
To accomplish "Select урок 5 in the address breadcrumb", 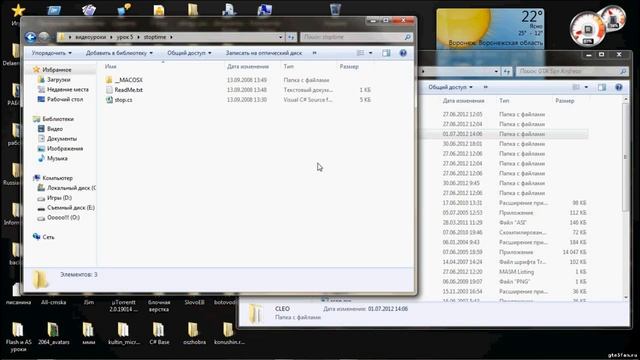I will 125,37.
